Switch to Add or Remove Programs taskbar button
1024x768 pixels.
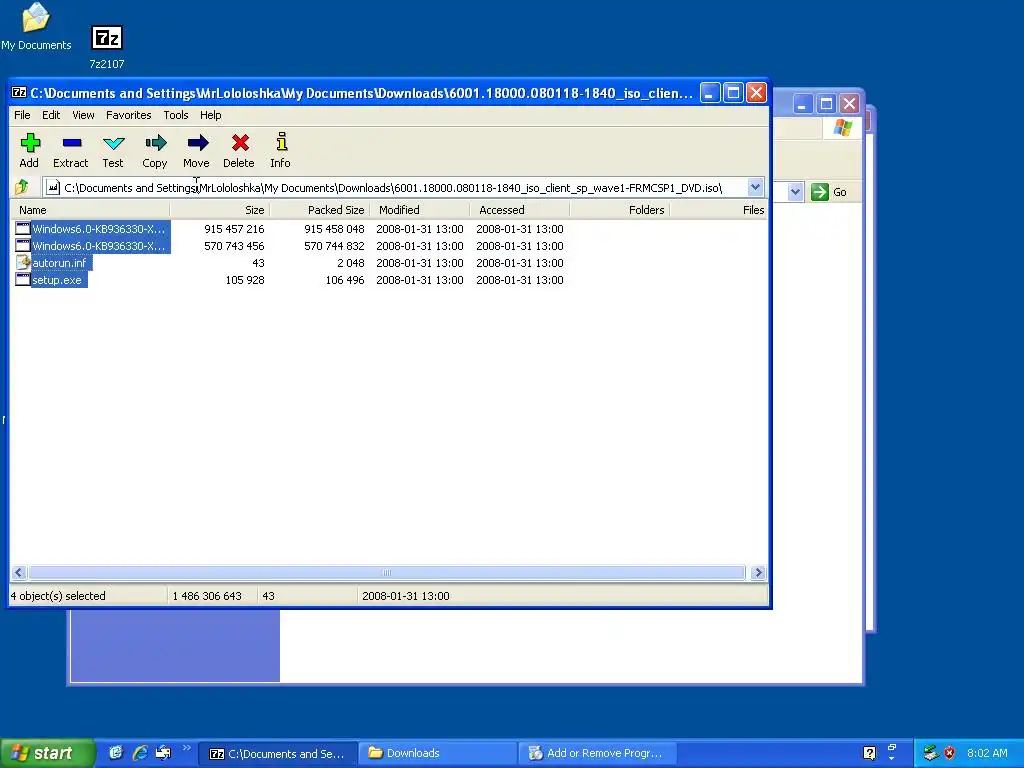tap(598, 753)
